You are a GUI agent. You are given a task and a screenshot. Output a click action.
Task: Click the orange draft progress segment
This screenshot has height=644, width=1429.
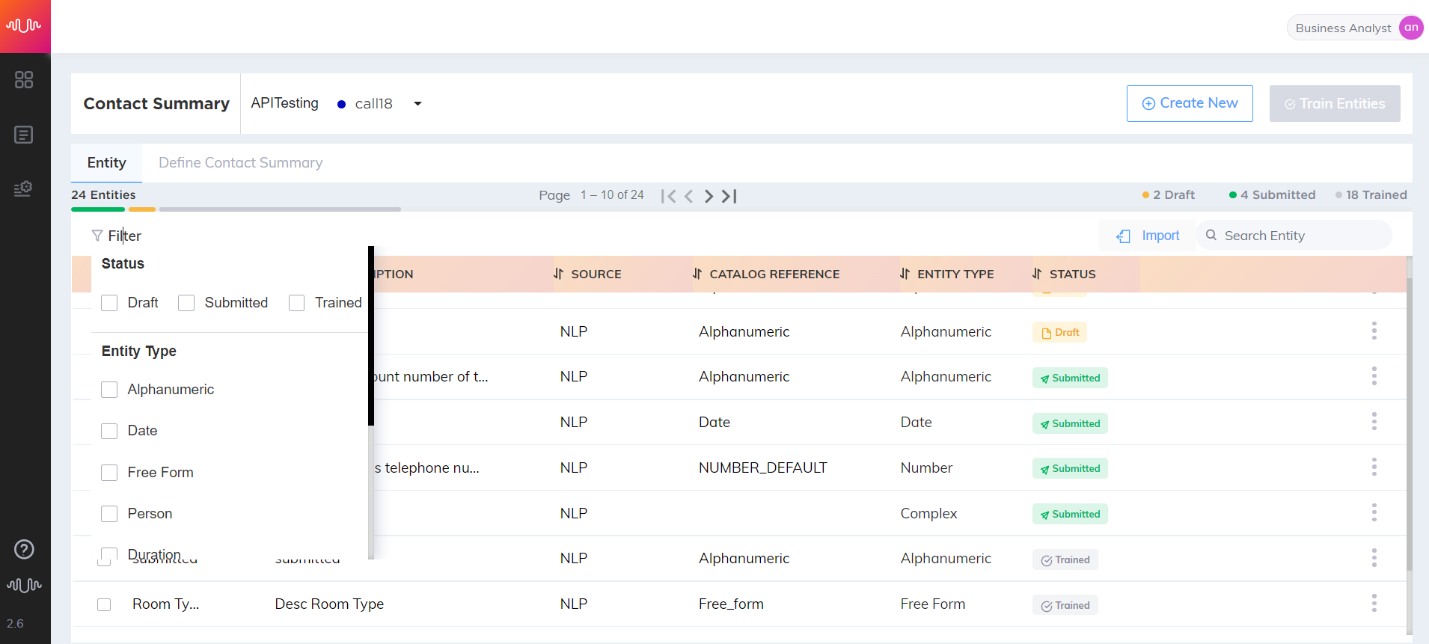coord(142,209)
